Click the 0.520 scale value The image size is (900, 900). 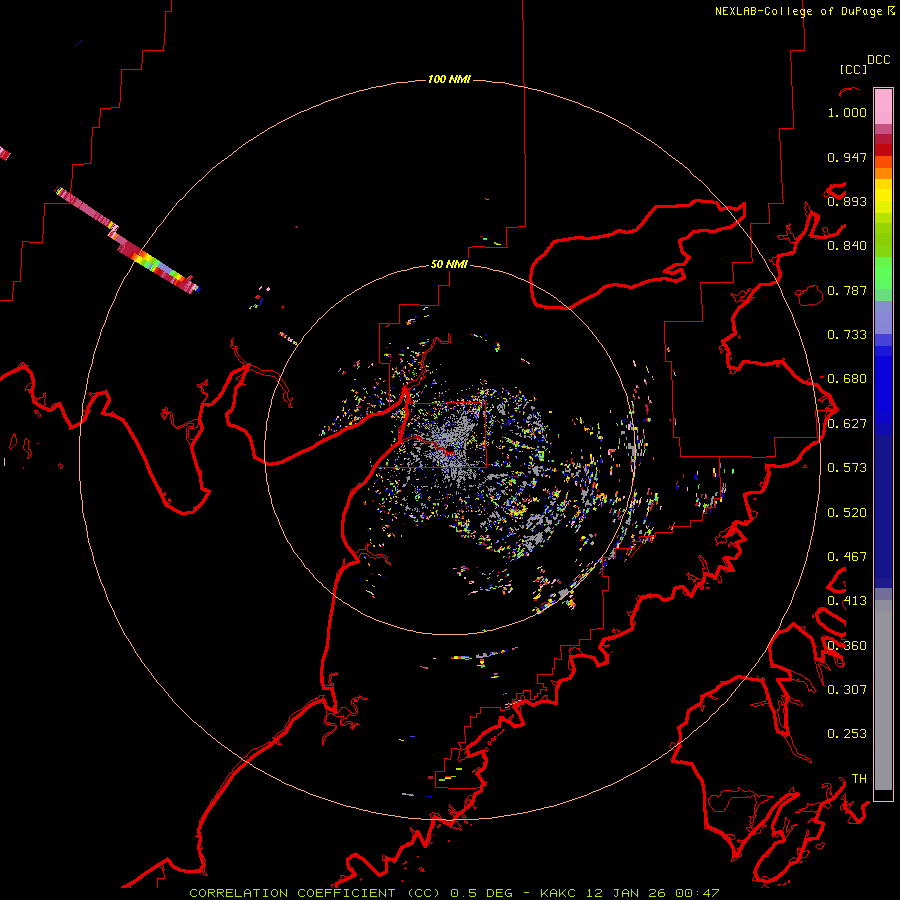[847, 513]
